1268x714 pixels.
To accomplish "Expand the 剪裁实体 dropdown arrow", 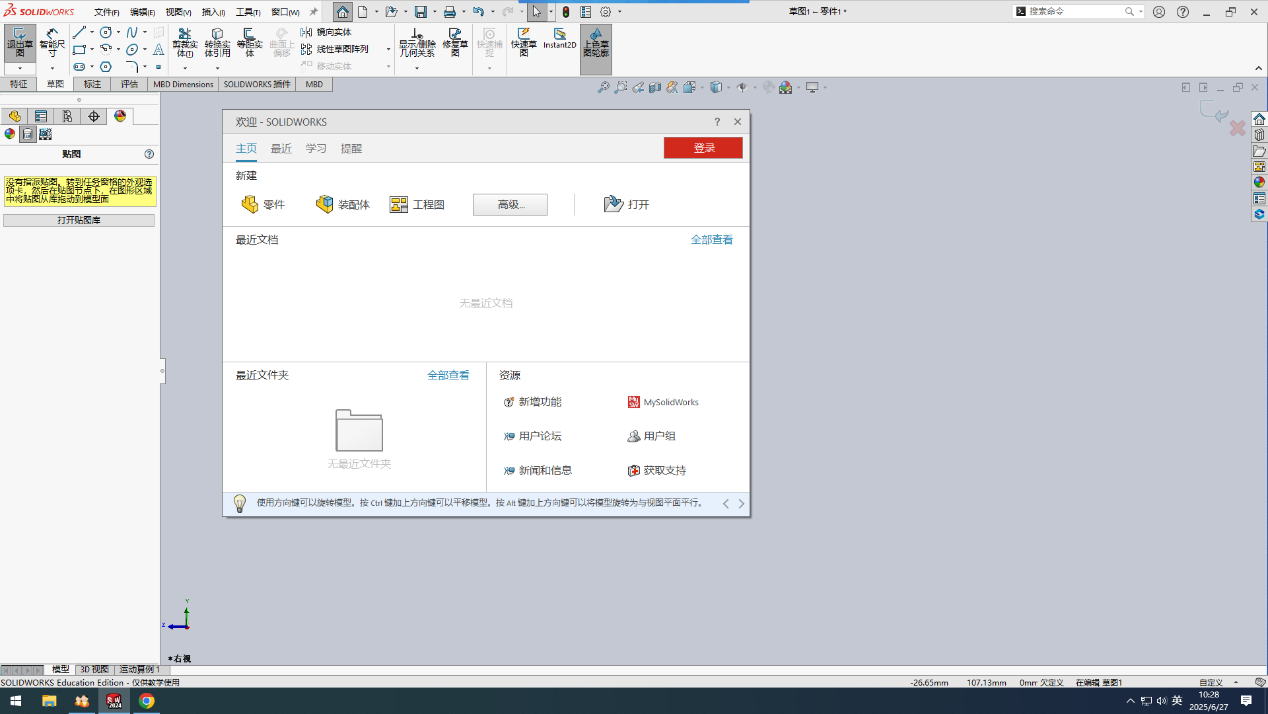I will 185,67.
